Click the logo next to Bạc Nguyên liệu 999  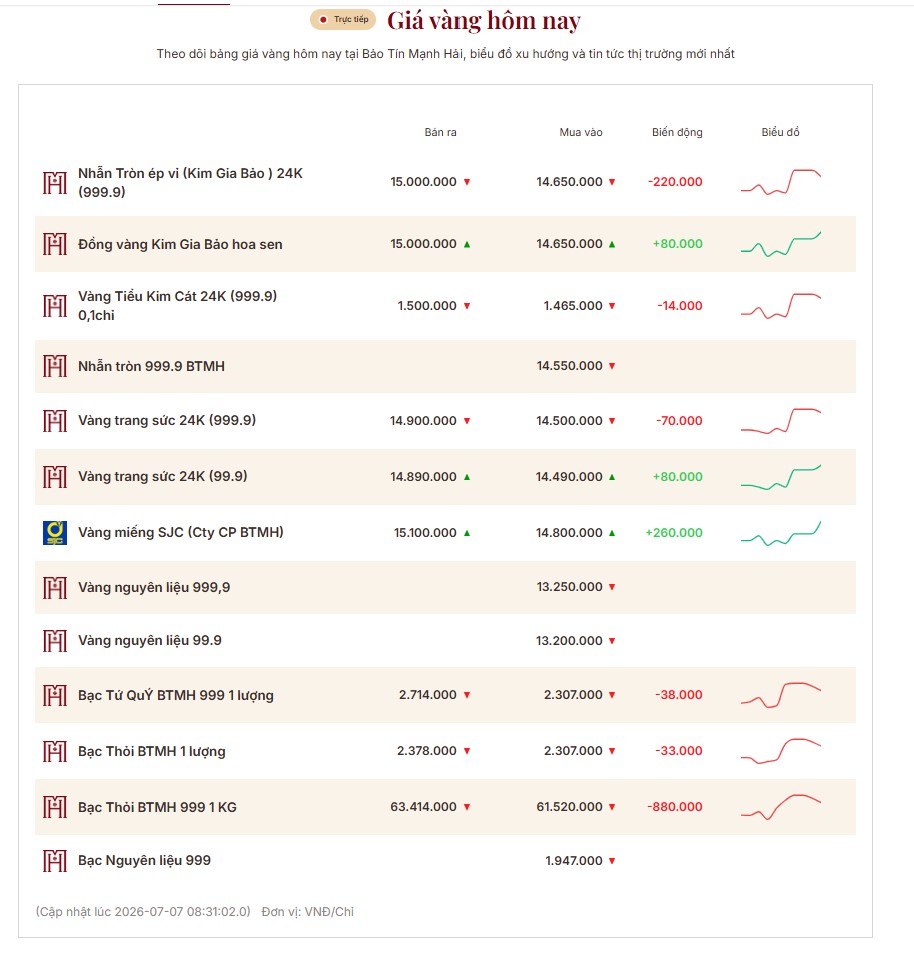55,861
